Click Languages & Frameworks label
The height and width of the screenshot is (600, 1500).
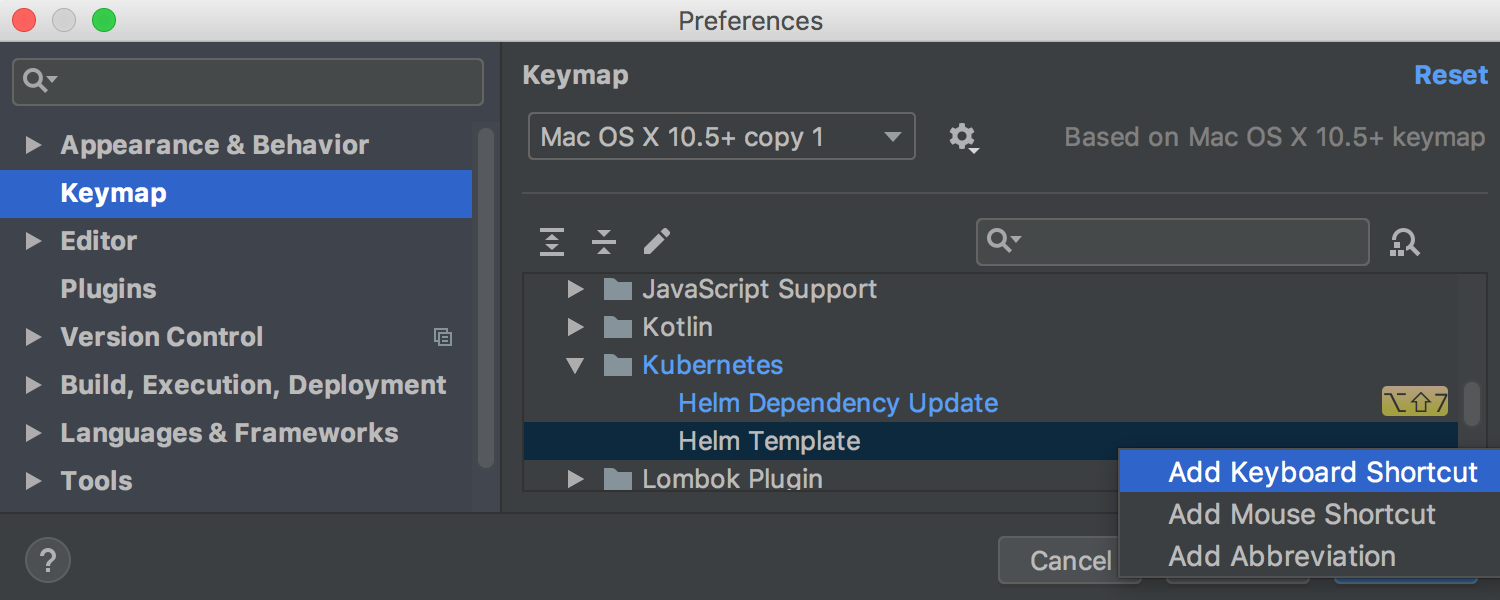coord(229,433)
